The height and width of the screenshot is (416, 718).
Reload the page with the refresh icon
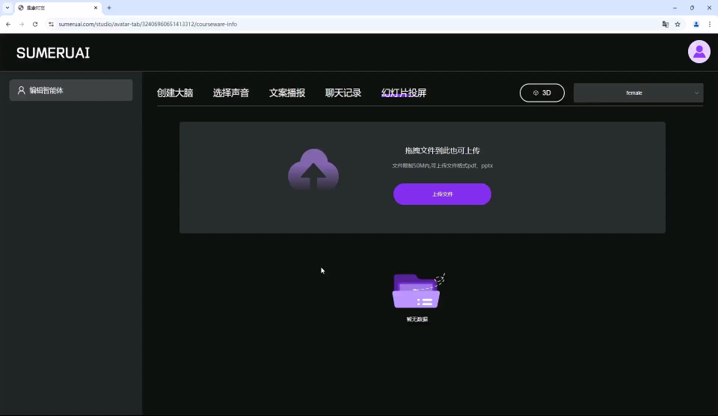35,24
